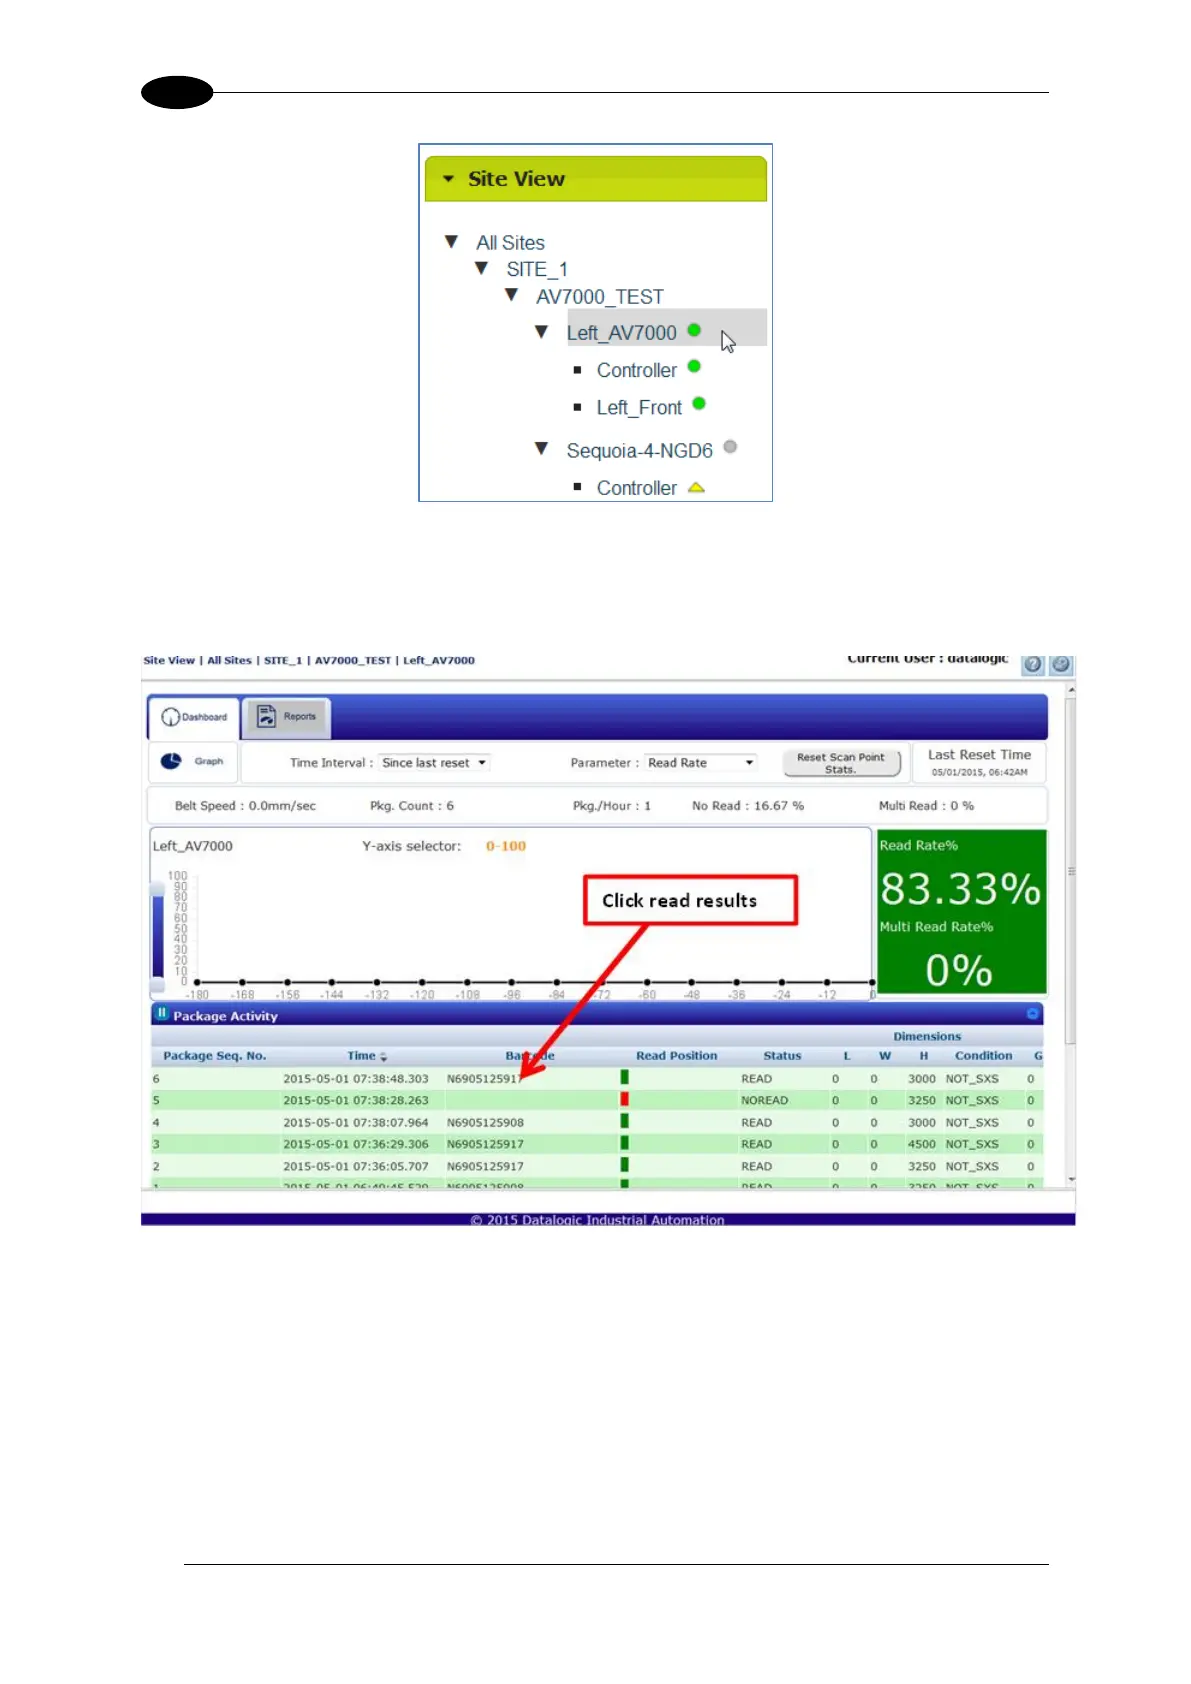This screenshot has width=1191, height=1684.
Task: Click NOREAD status in package 5 row
Action: point(764,1101)
